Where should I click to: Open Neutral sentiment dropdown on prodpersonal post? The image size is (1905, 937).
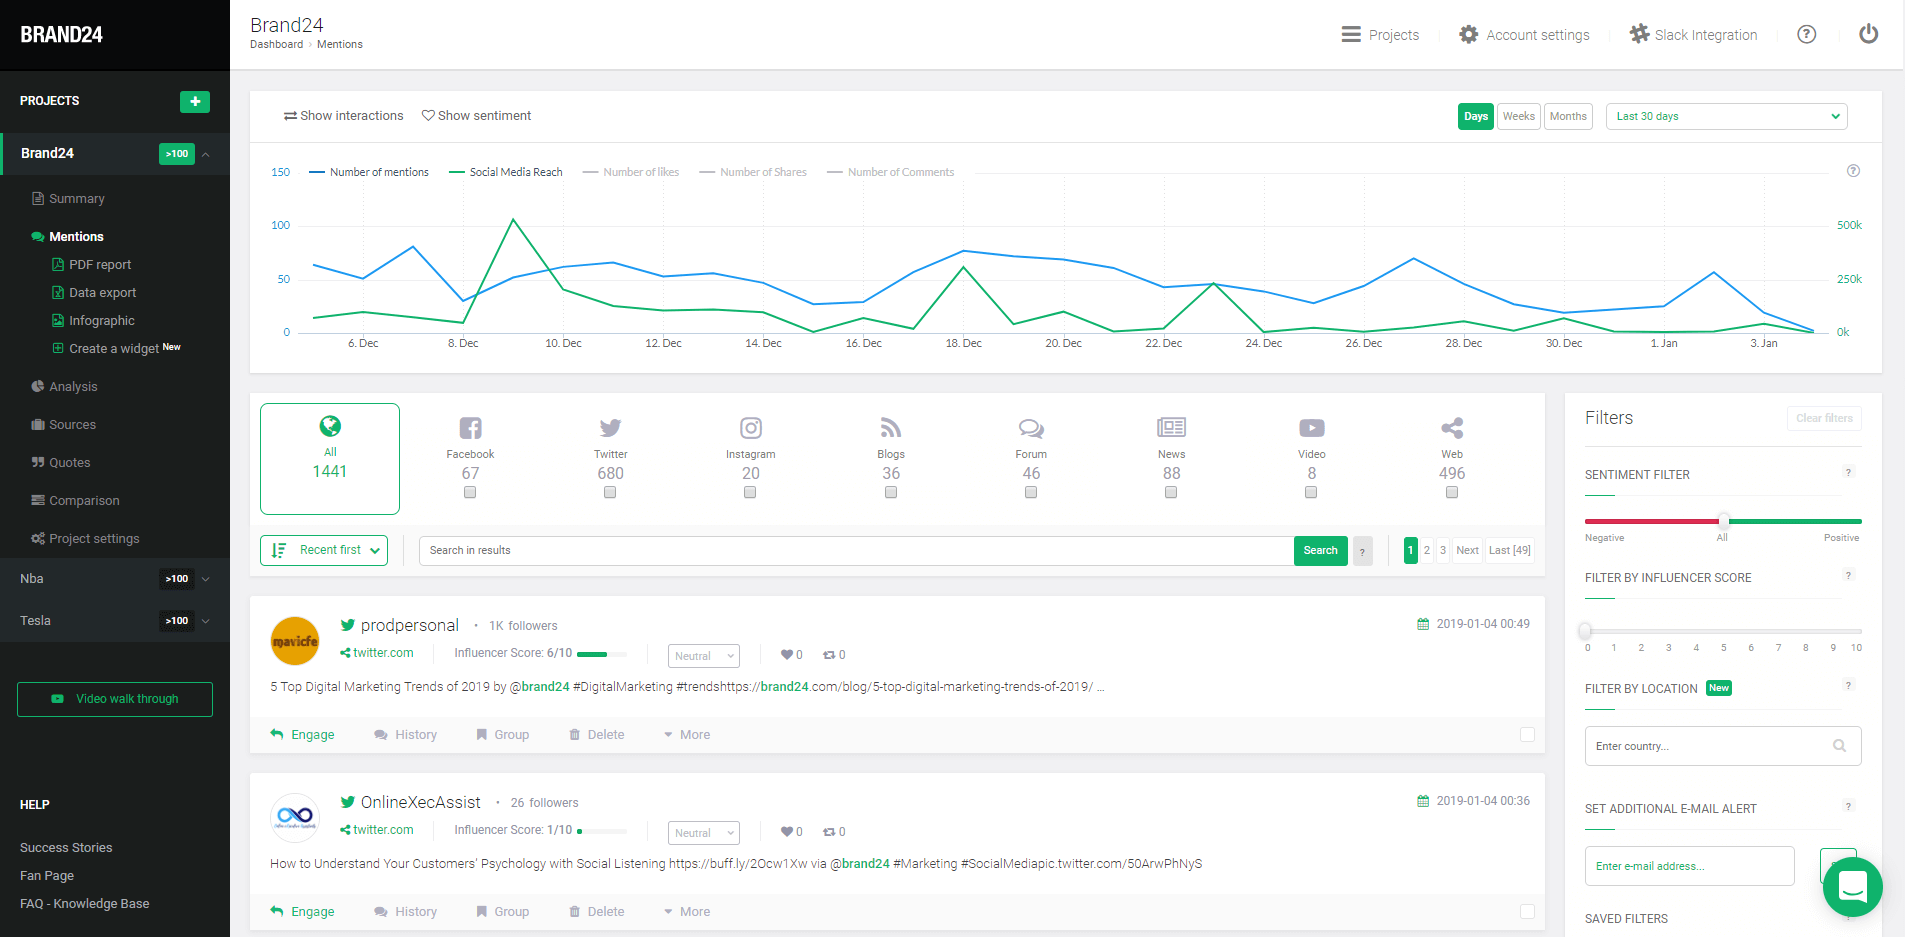tap(704, 656)
